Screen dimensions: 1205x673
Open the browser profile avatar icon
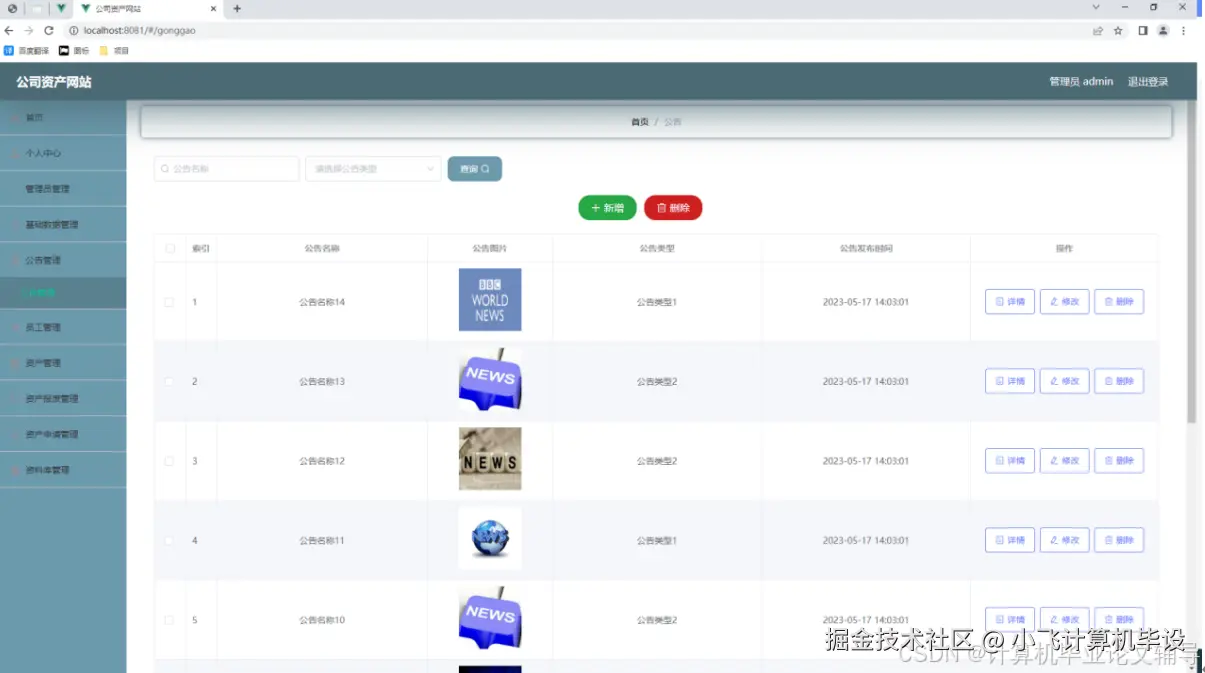1163,31
